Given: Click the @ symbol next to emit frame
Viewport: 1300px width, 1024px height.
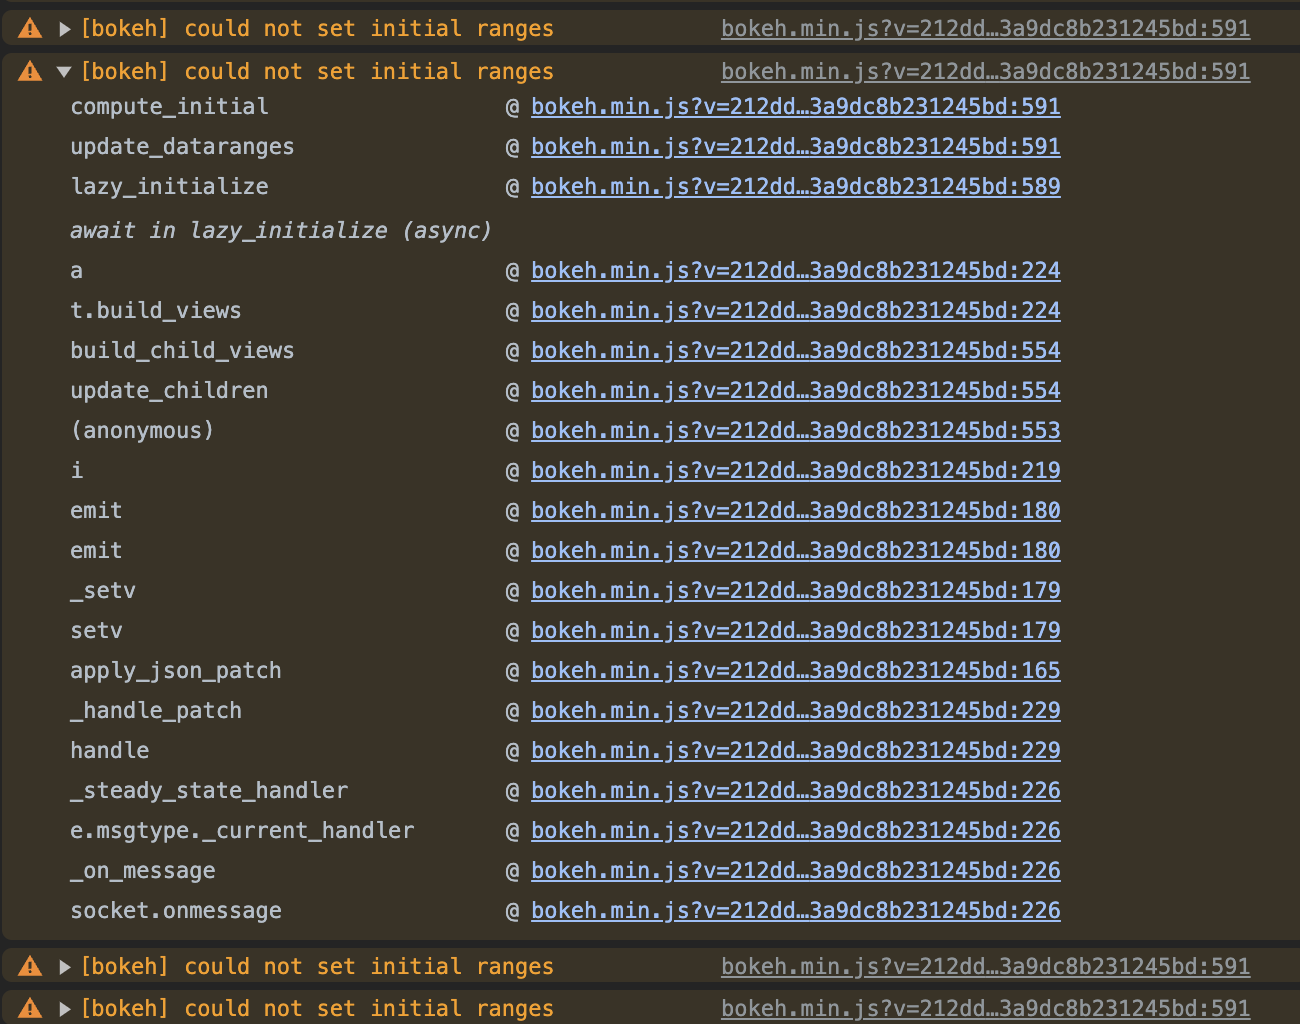Looking at the screenshot, I should 513,510.
